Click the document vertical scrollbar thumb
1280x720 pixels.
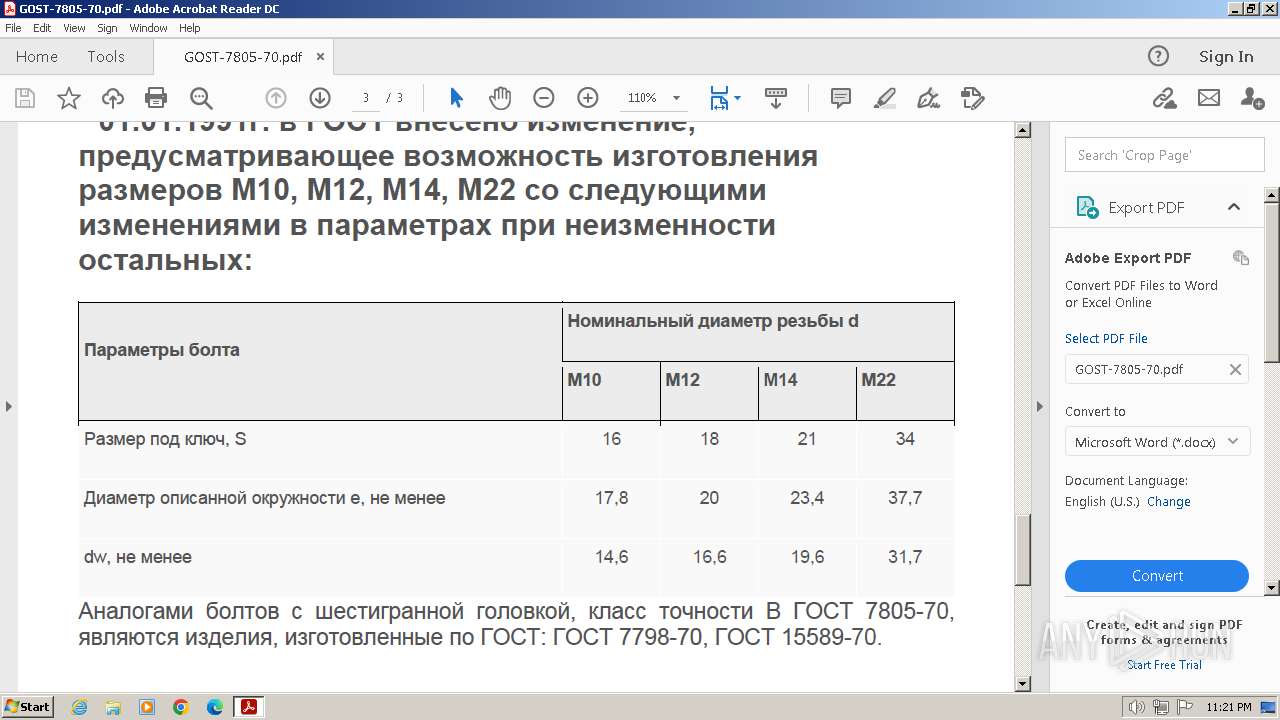1023,549
